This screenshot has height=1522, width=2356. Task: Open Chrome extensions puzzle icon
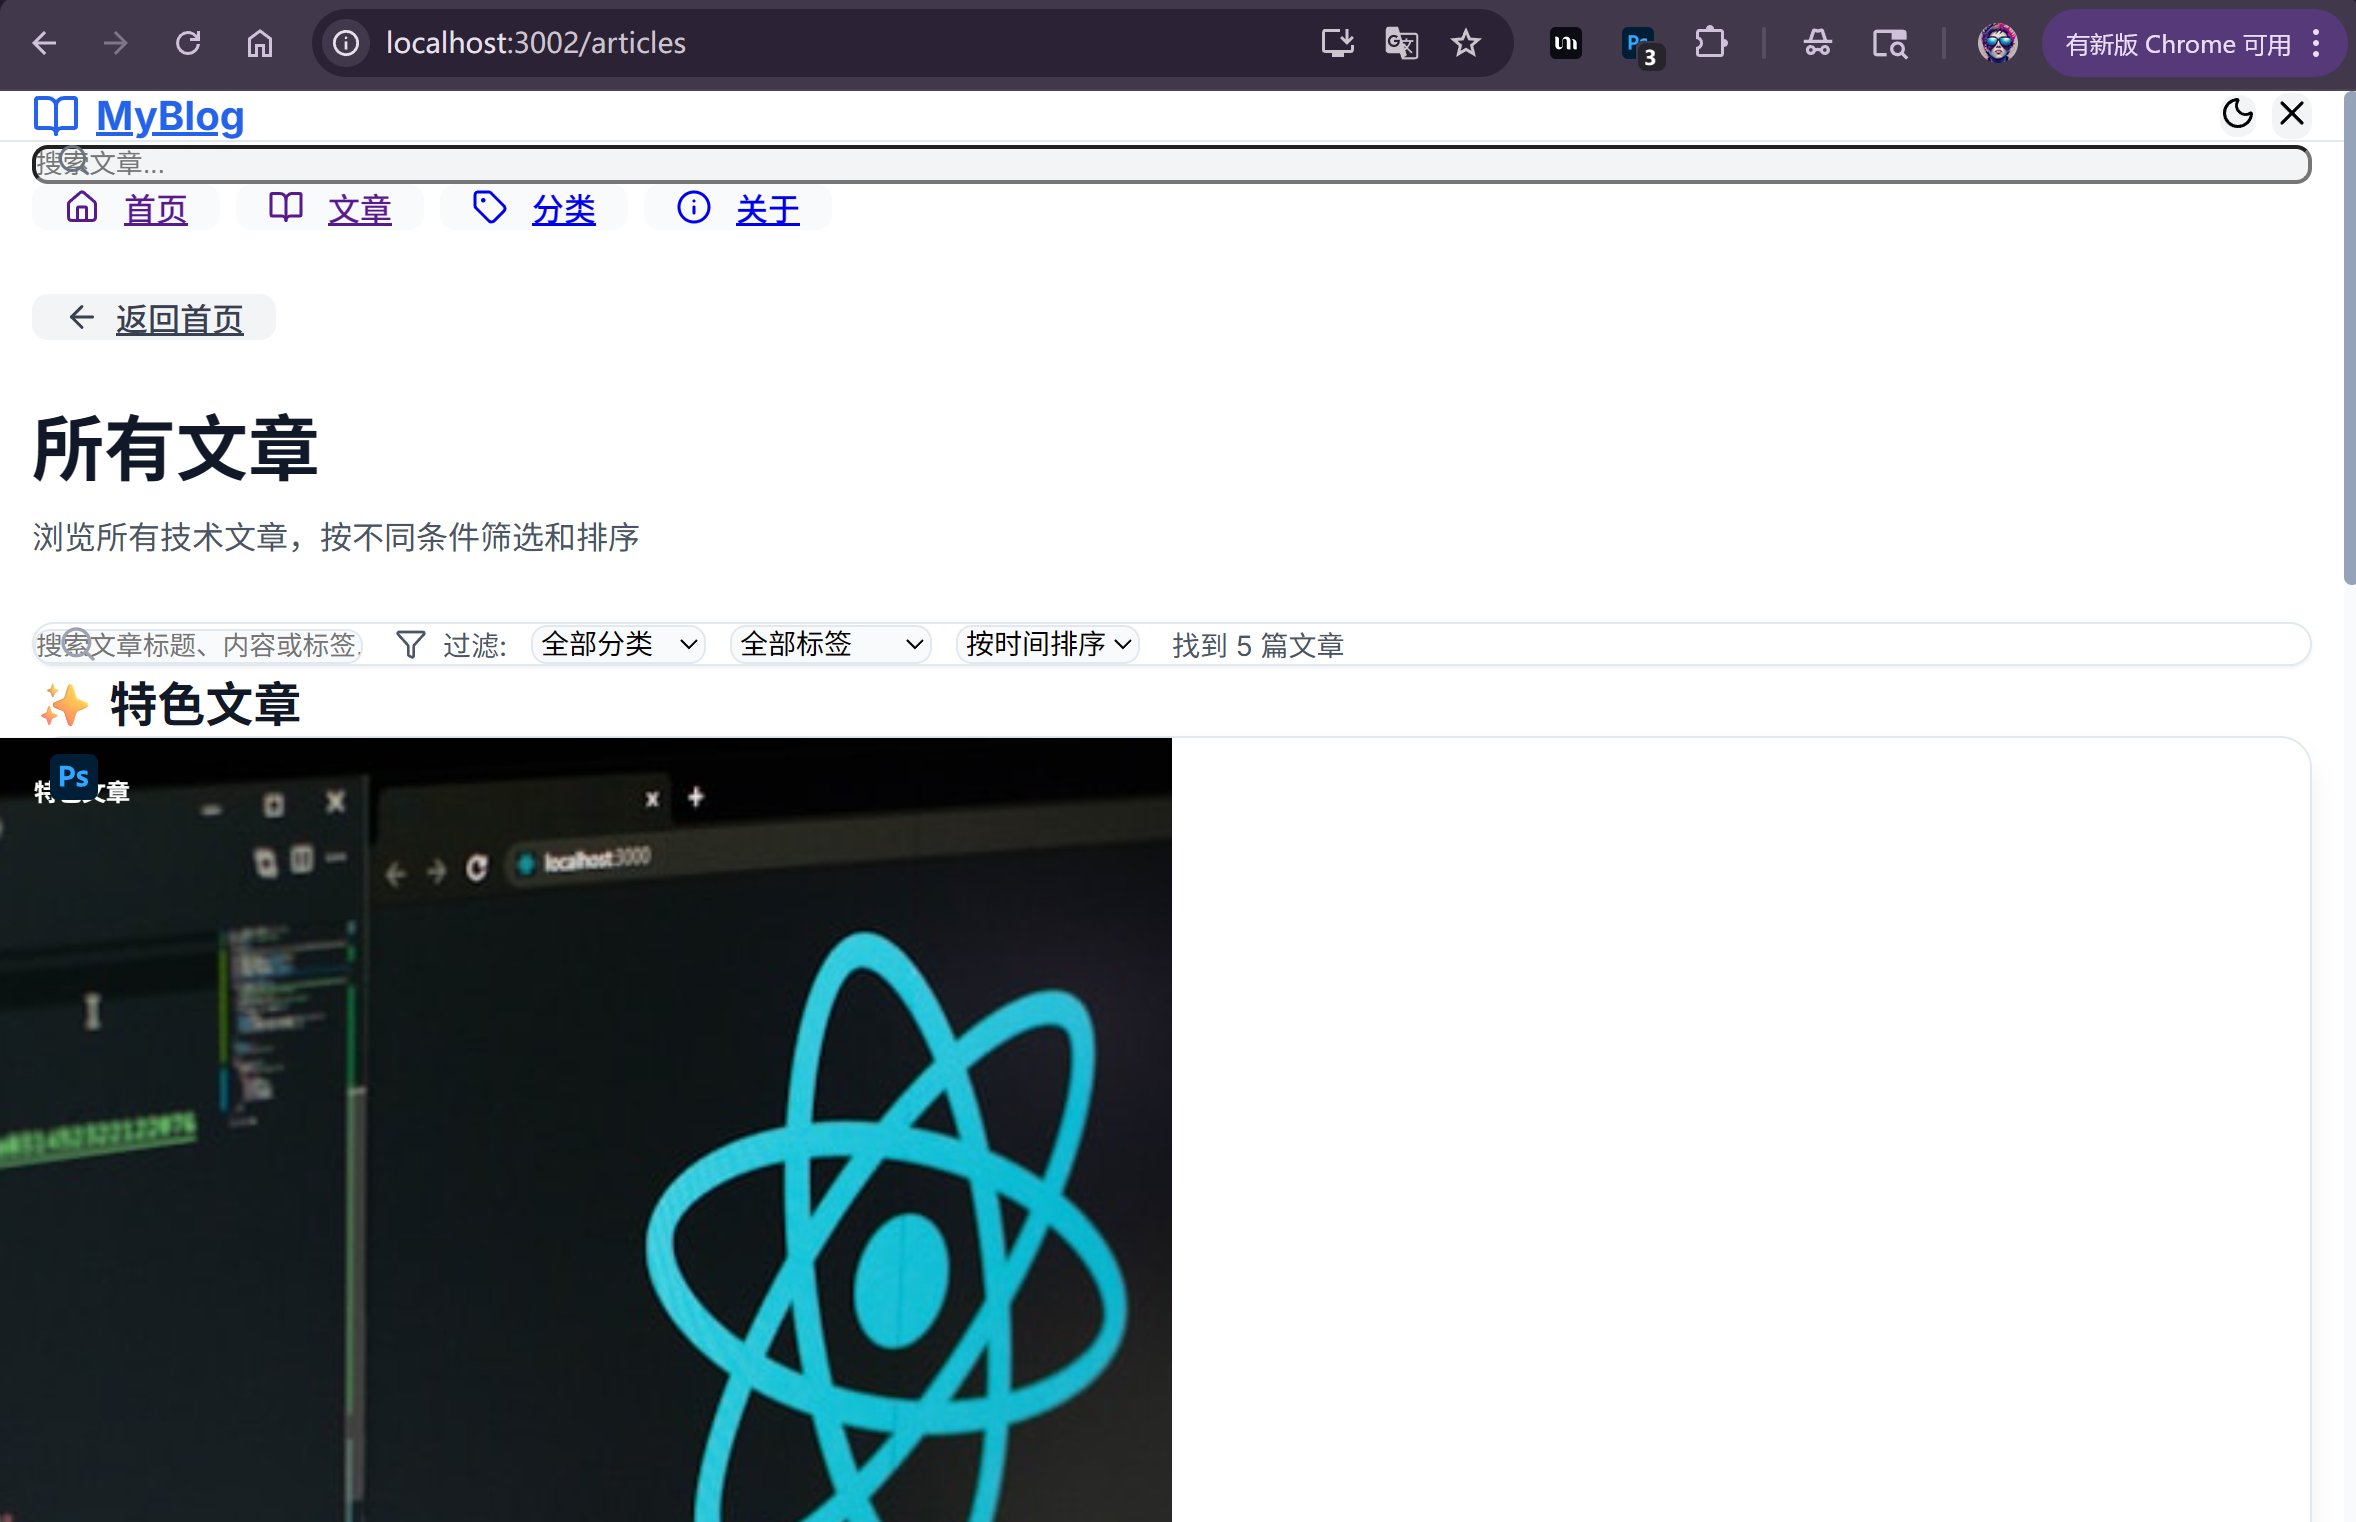point(1710,43)
